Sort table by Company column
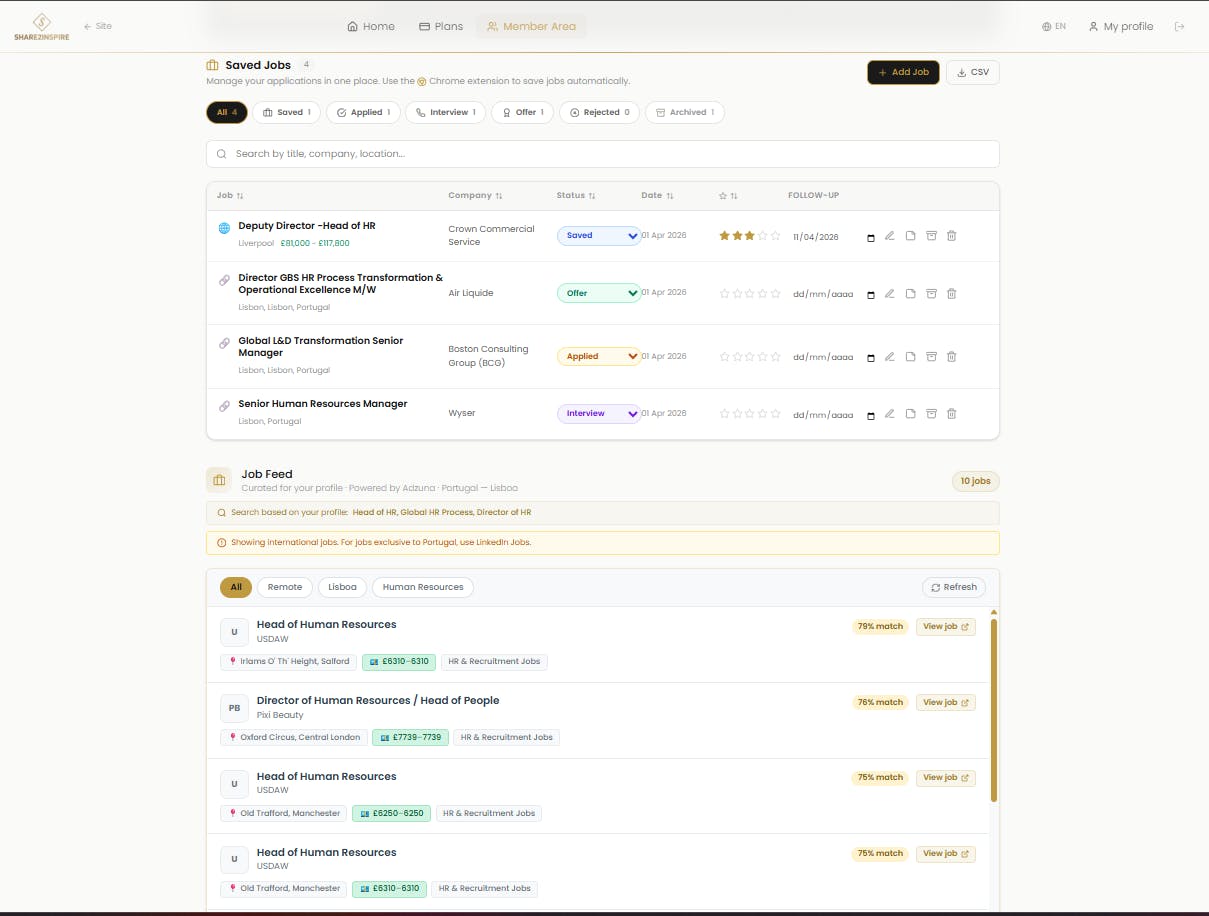Image resolution: width=1209 pixels, height=916 pixels. click(x=475, y=195)
